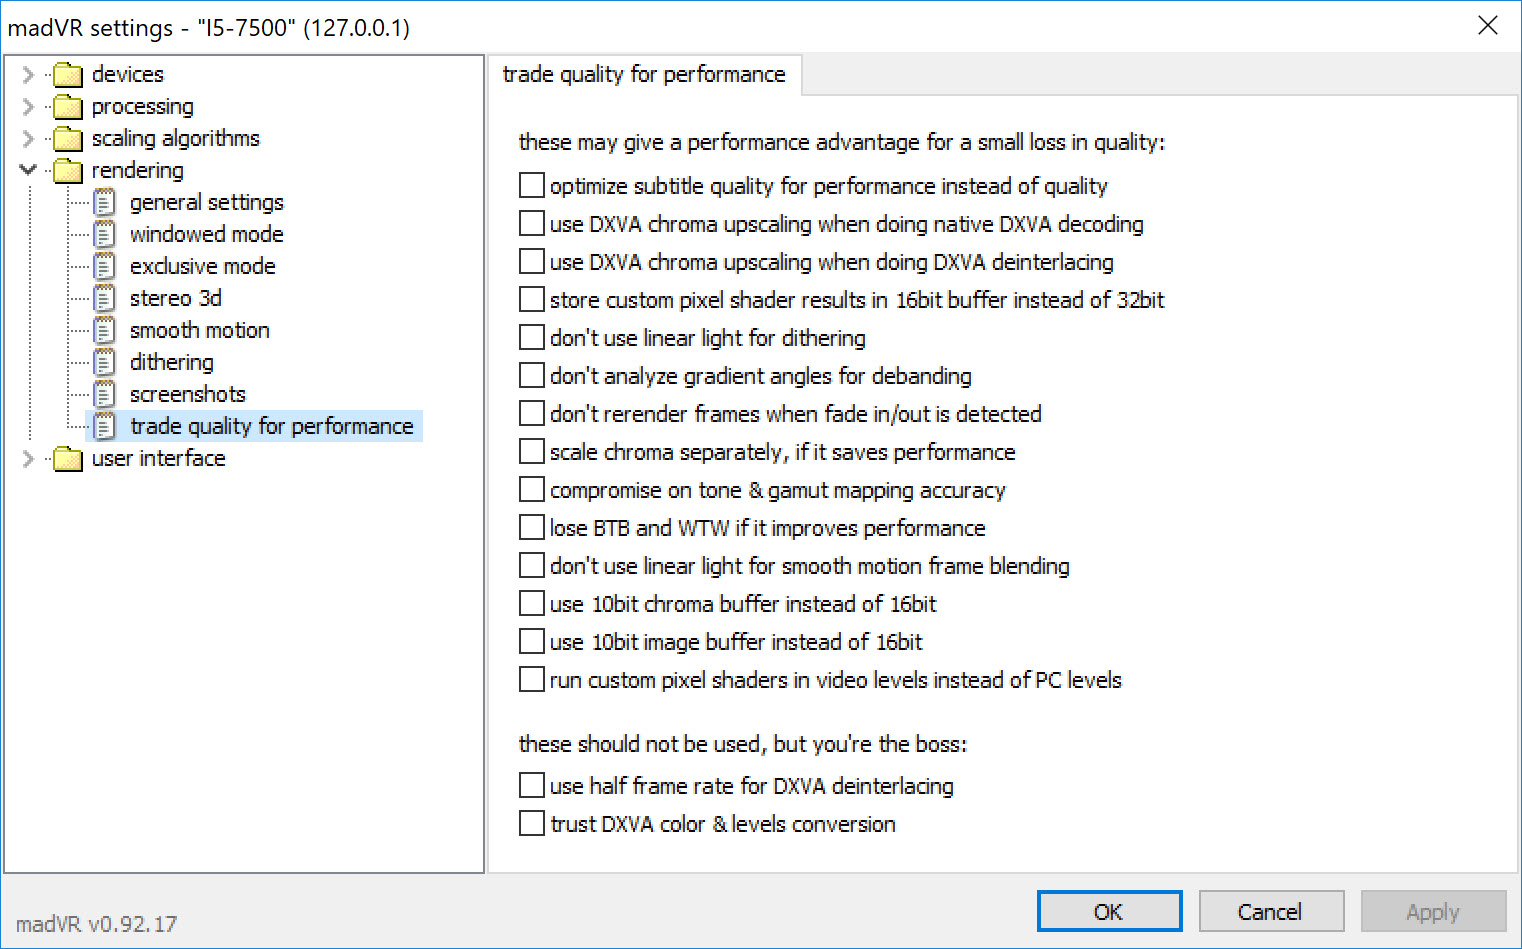Enable 10bit image buffer instead of 16bit
Viewport: 1522px width, 949px height.
click(532, 641)
